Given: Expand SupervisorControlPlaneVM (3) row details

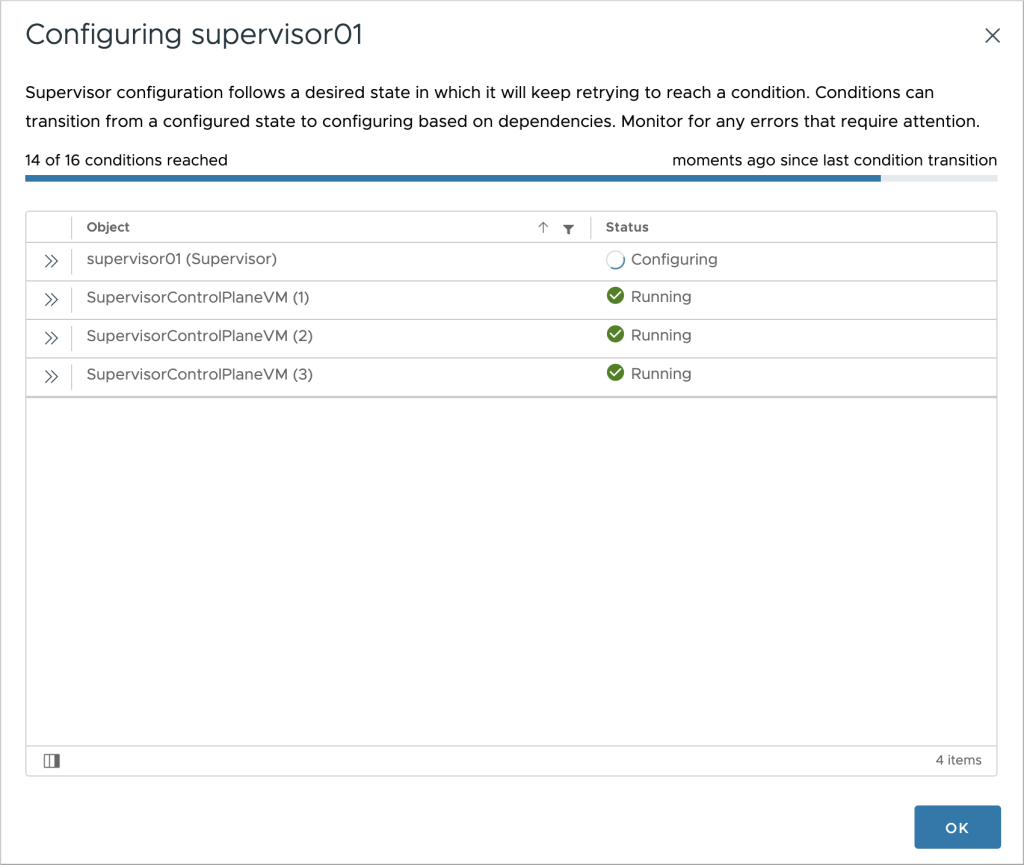Looking at the screenshot, I should (51, 377).
